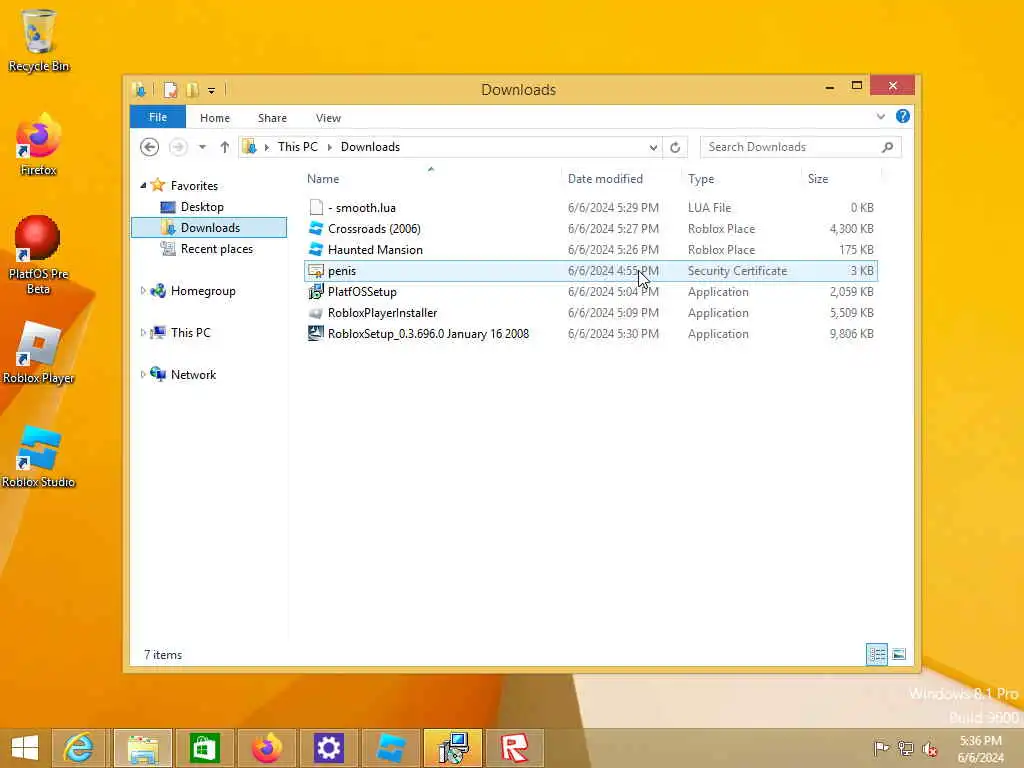
Task: Open Internet Explorer from the taskbar
Action: [x=78, y=748]
